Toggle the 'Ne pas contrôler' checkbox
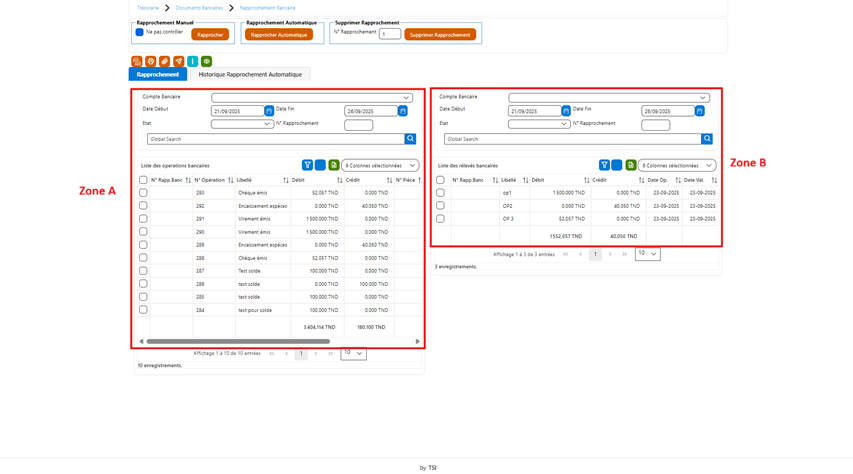Viewport: 853px width, 474px height. click(139, 32)
